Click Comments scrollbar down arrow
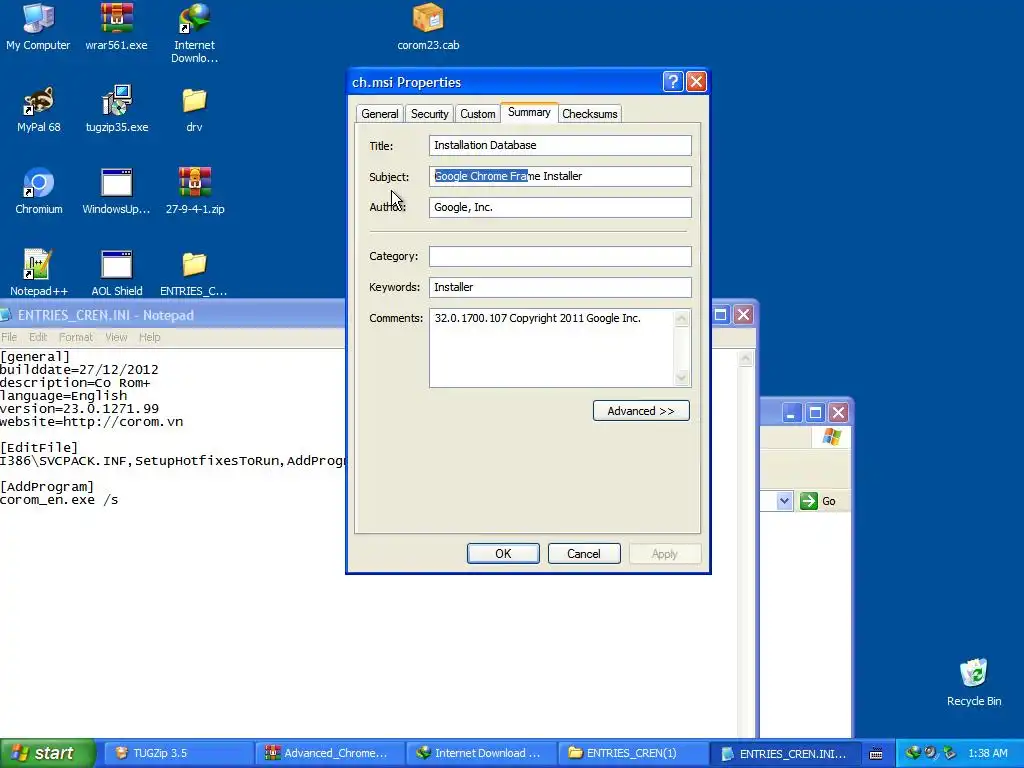 point(682,377)
